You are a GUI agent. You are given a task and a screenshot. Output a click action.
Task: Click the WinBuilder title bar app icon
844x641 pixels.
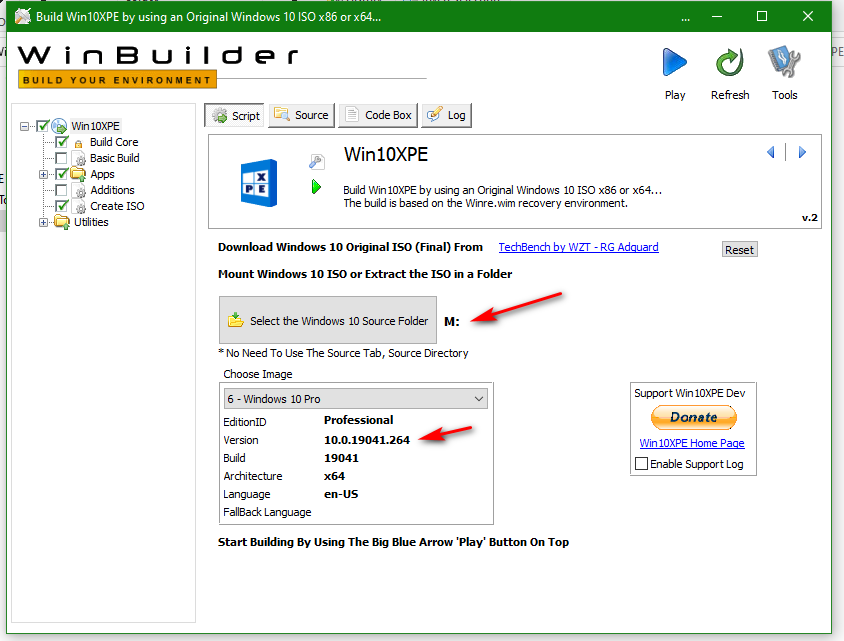pos(23,16)
